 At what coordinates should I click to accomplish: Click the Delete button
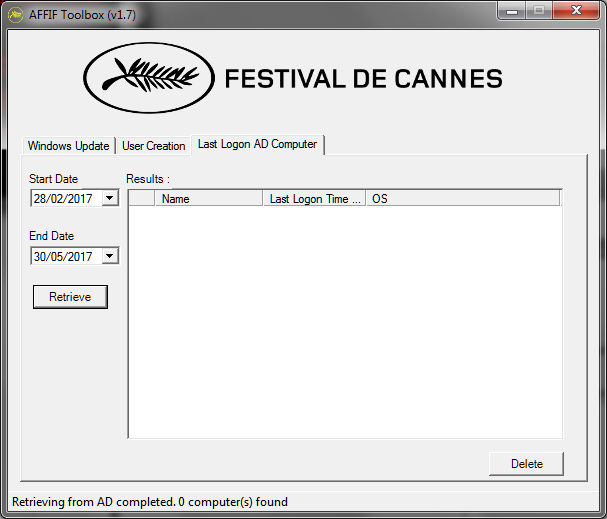(526, 464)
